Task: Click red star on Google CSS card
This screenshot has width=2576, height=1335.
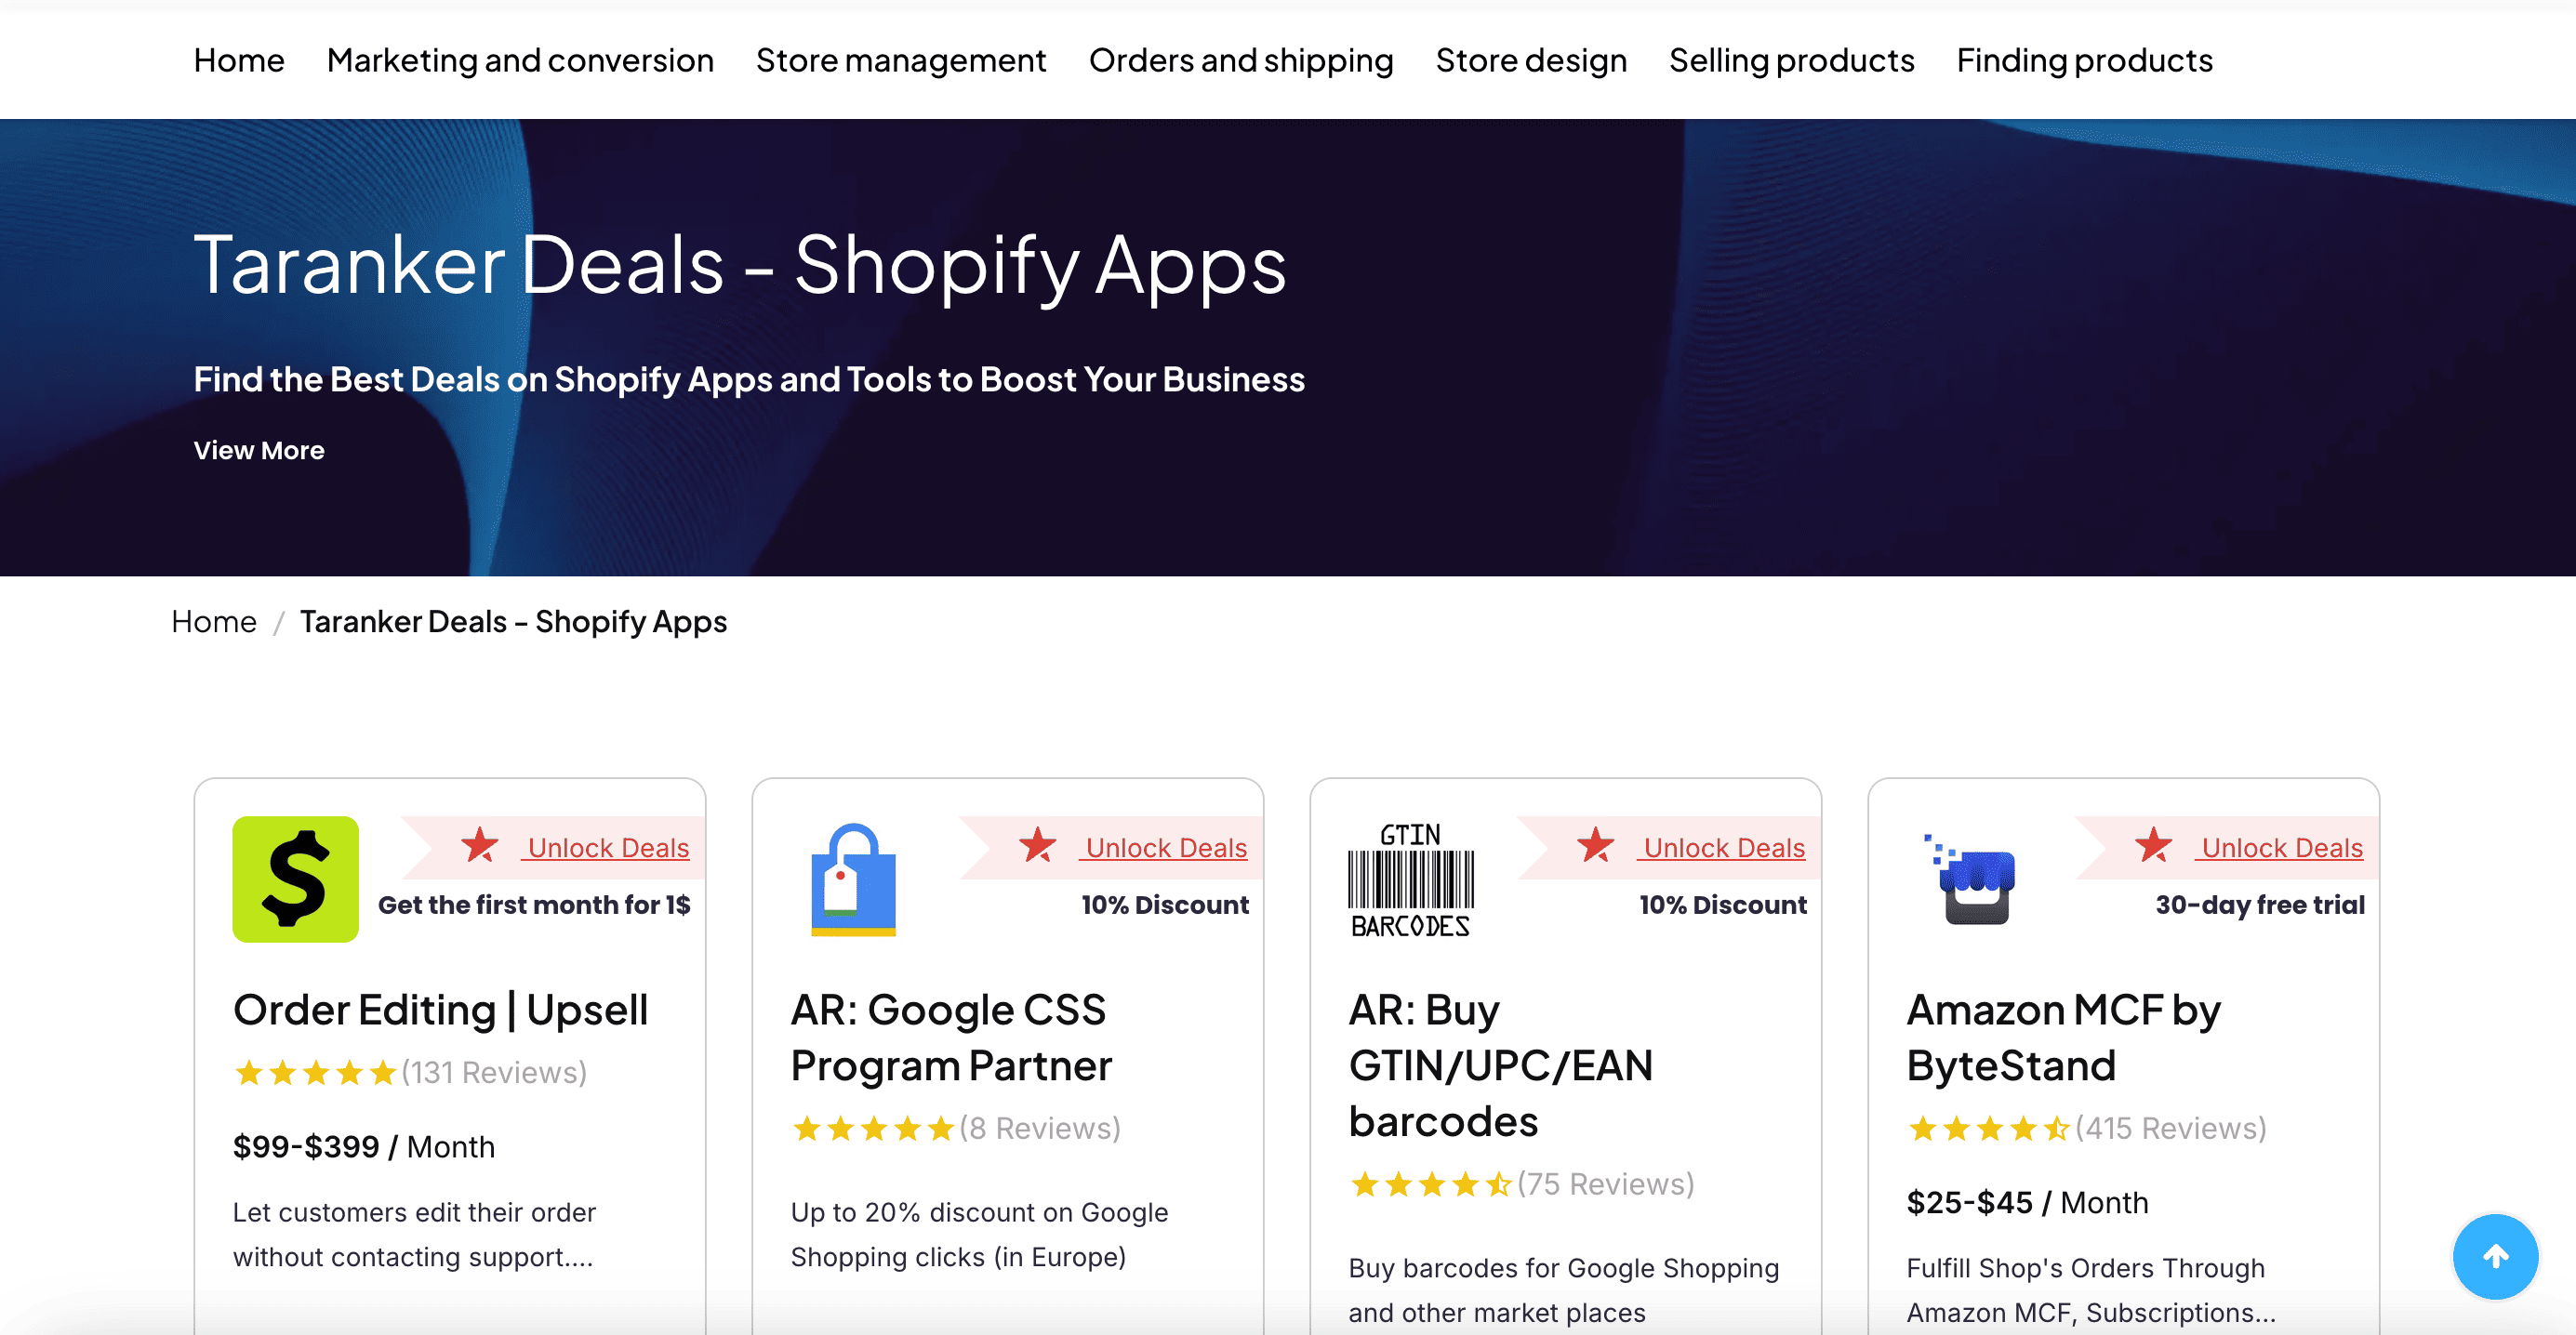Action: [1038, 845]
